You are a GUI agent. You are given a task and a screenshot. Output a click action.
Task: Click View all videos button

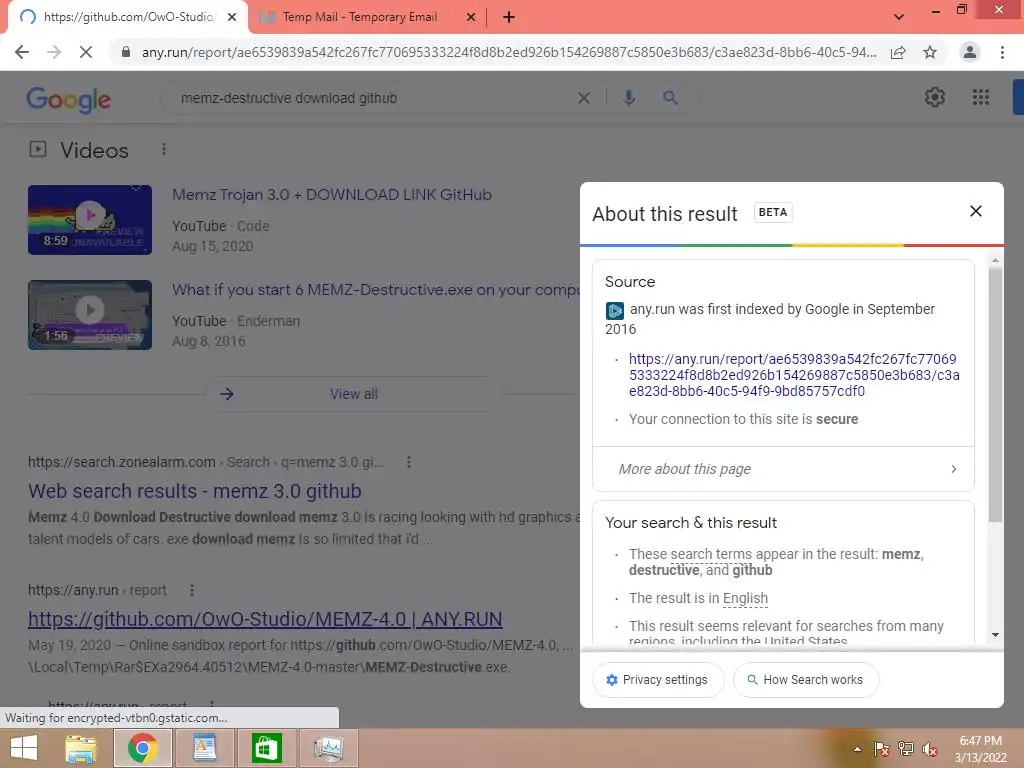coord(353,394)
